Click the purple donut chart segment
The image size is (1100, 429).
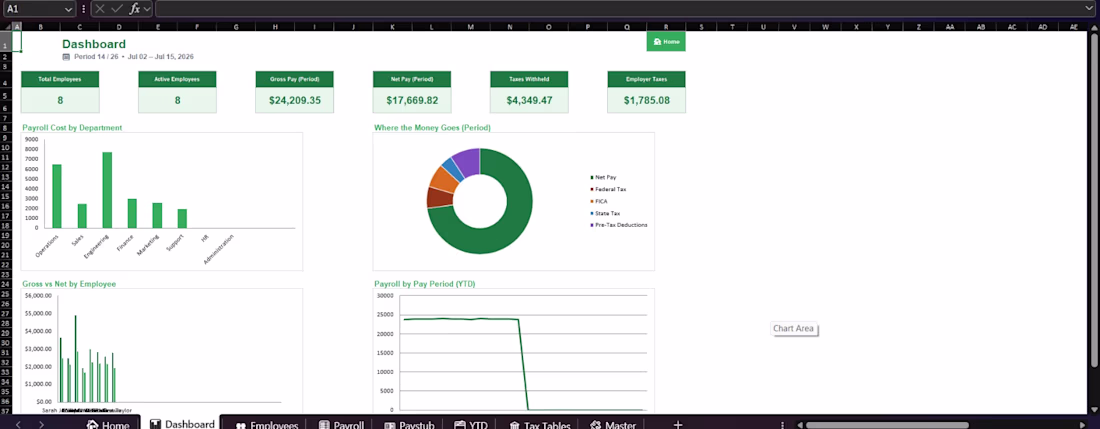pyautogui.click(x=468, y=160)
